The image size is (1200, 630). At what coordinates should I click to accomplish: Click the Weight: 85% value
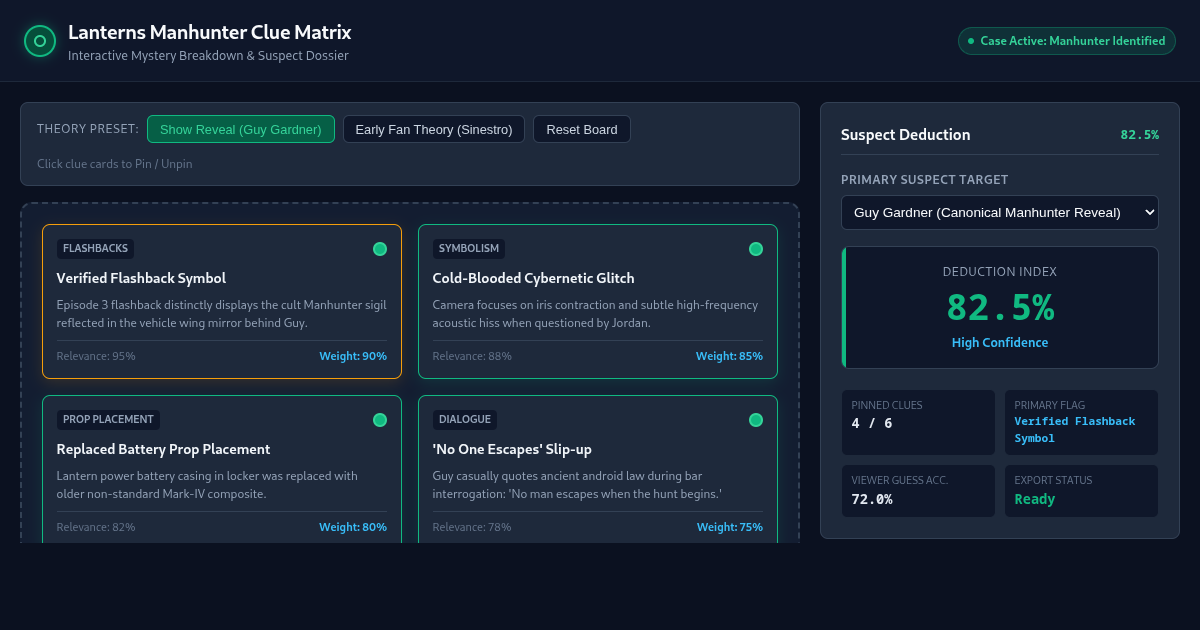pos(729,356)
